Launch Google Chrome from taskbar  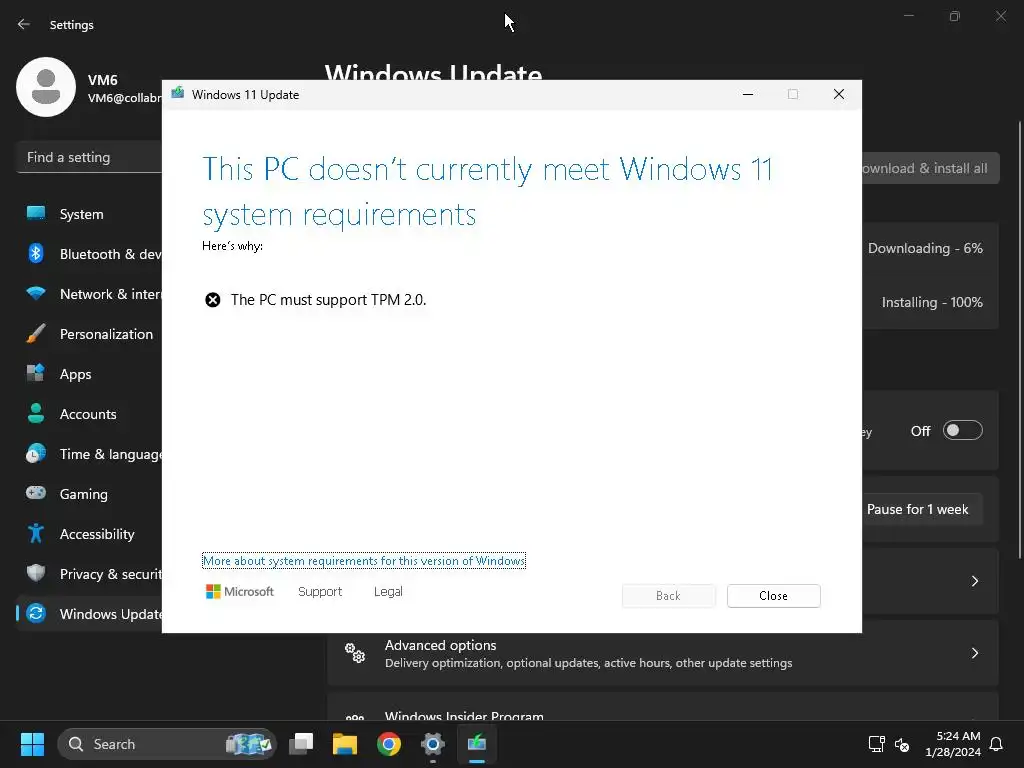(x=389, y=744)
